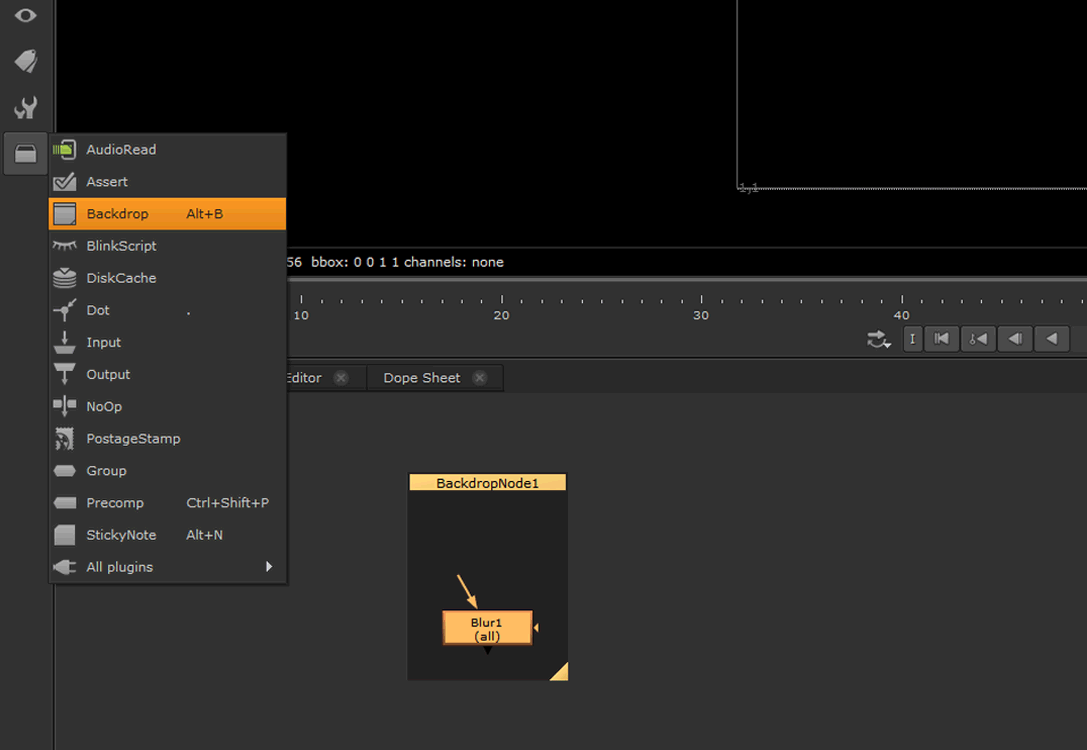1087x750 pixels.
Task: Click the Other nodes toolbar icon
Action: [x=26, y=154]
